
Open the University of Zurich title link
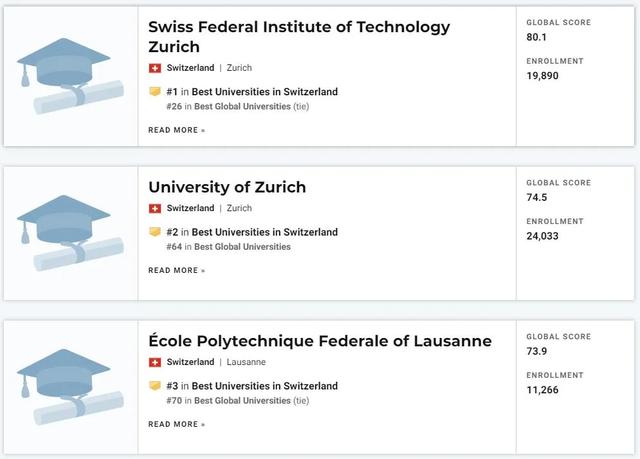click(x=227, y=187)
